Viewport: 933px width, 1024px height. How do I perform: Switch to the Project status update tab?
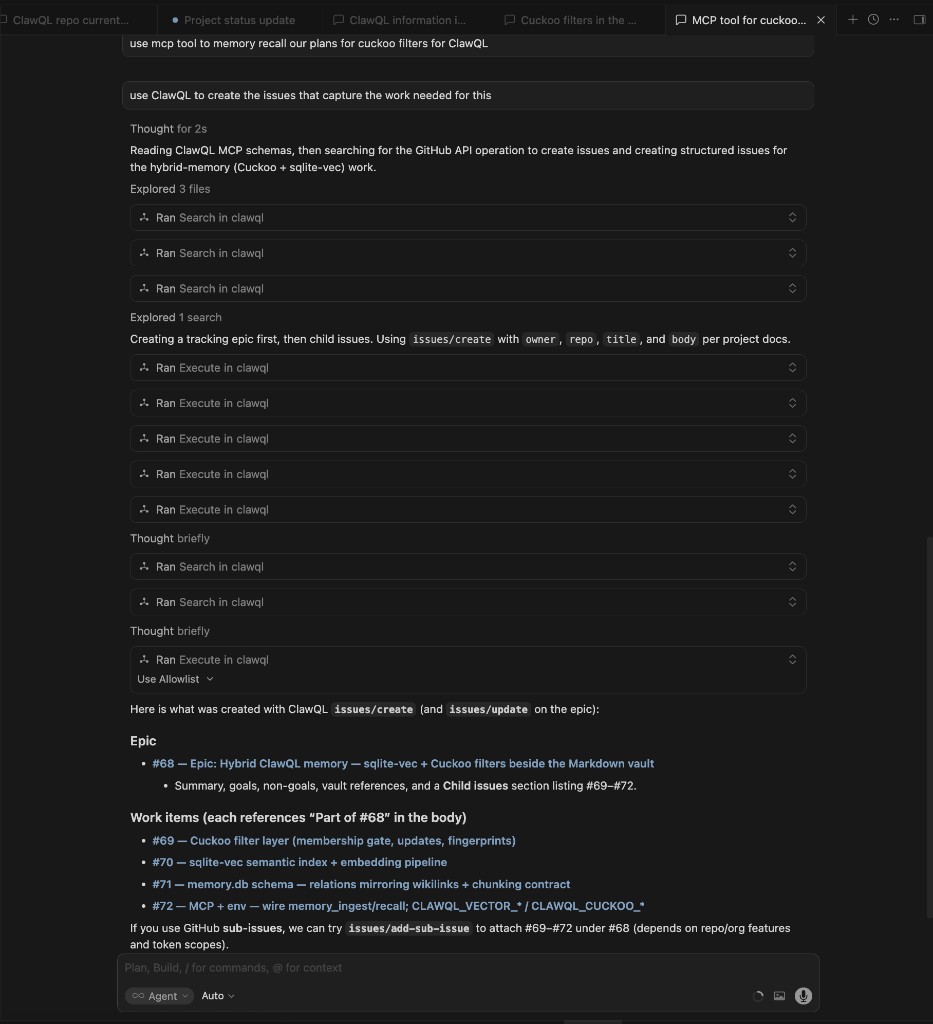point(238,20)
